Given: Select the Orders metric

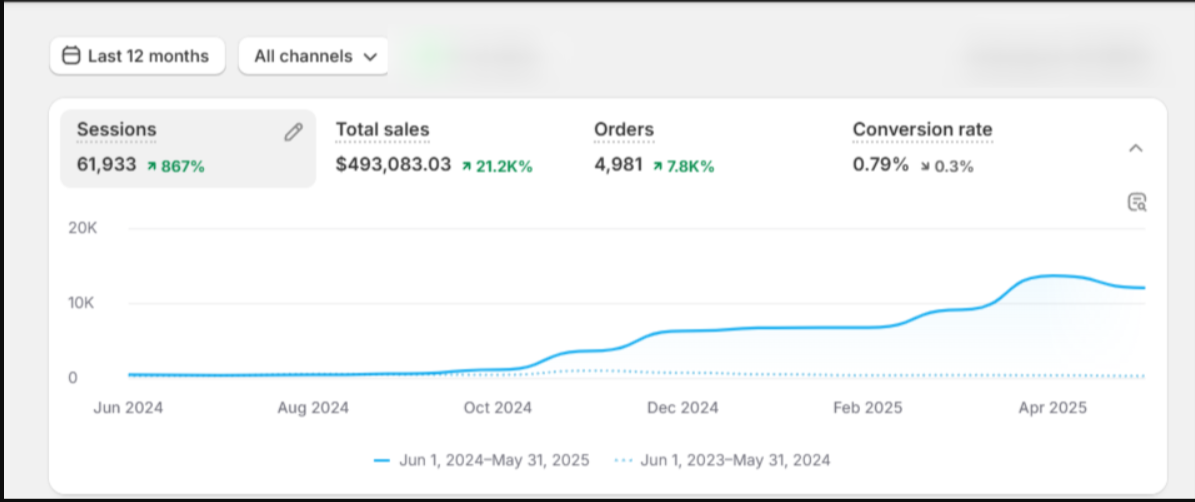Looking at the screenshot, I should click(624, 130).
